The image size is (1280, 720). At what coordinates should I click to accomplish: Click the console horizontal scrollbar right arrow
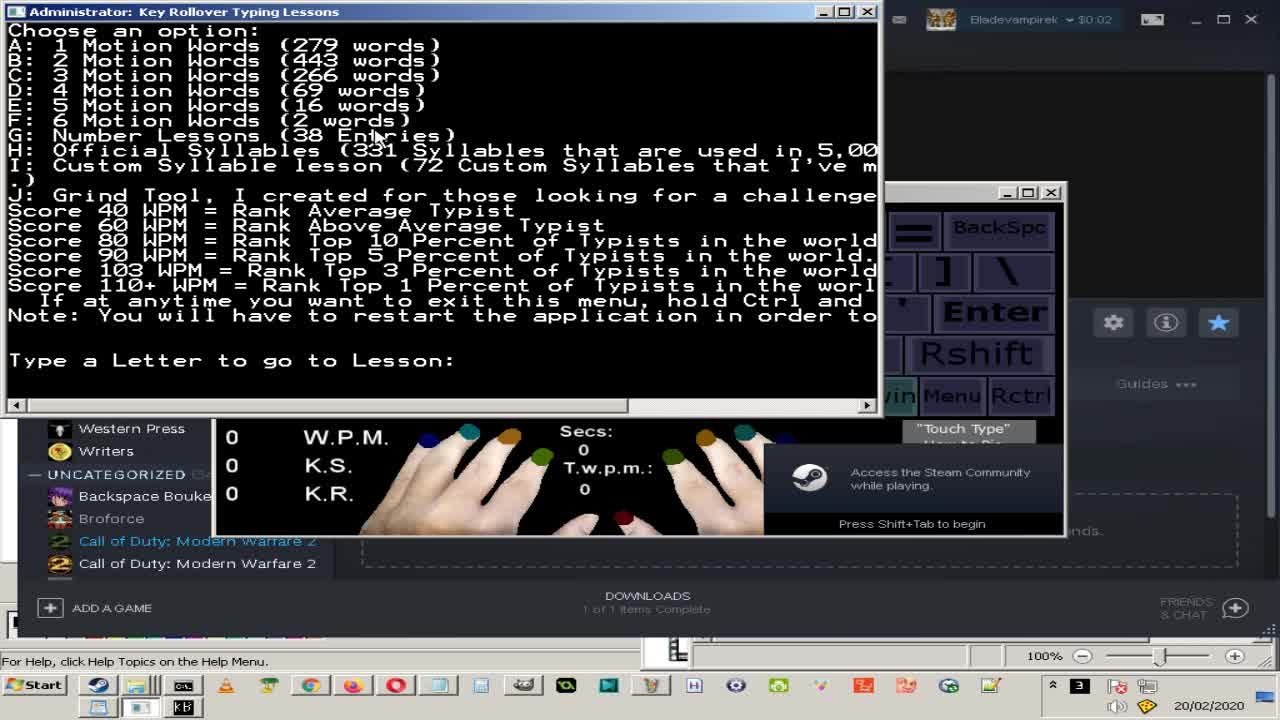(867, 405)
